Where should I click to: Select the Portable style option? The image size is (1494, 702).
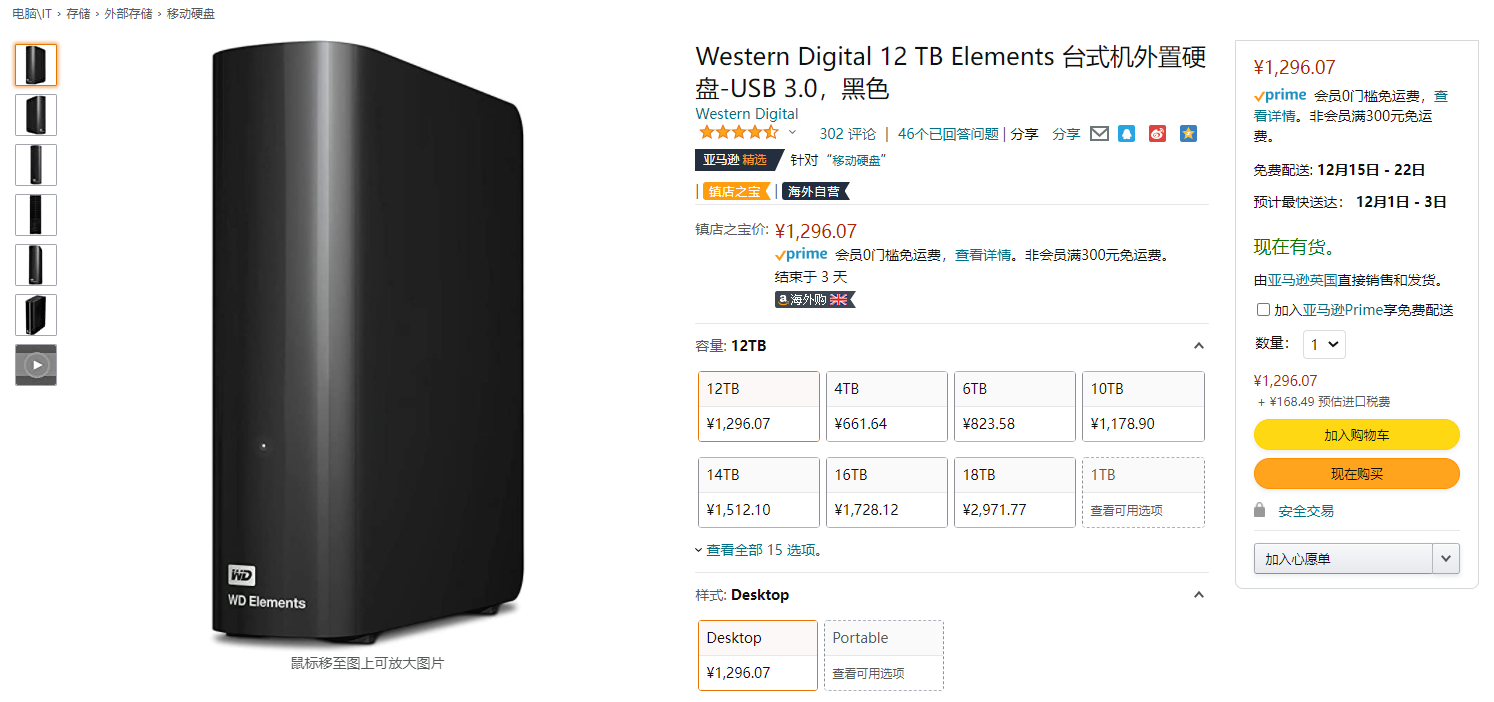pyautogui.click(x=883, y=655)
